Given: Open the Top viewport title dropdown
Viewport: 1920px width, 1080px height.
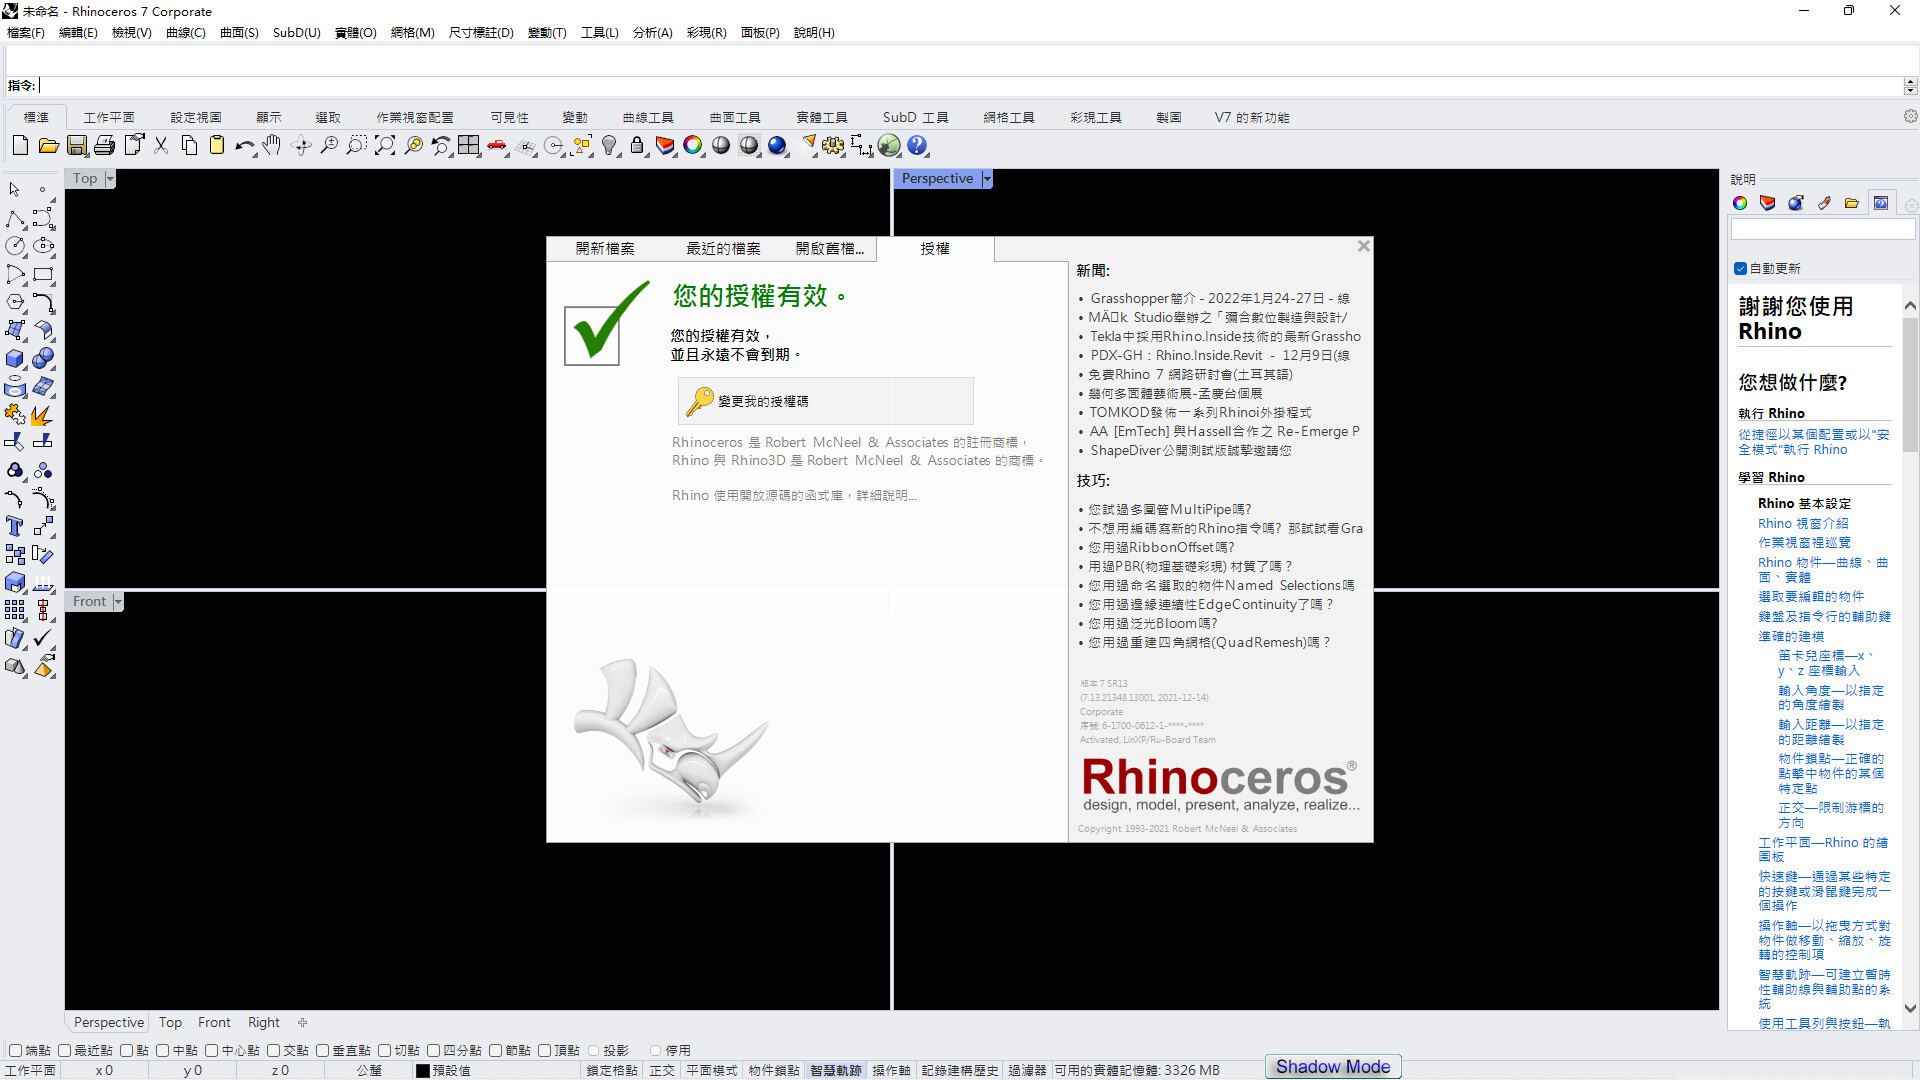Looking at the screenshot, I should [x=110, y=179].
